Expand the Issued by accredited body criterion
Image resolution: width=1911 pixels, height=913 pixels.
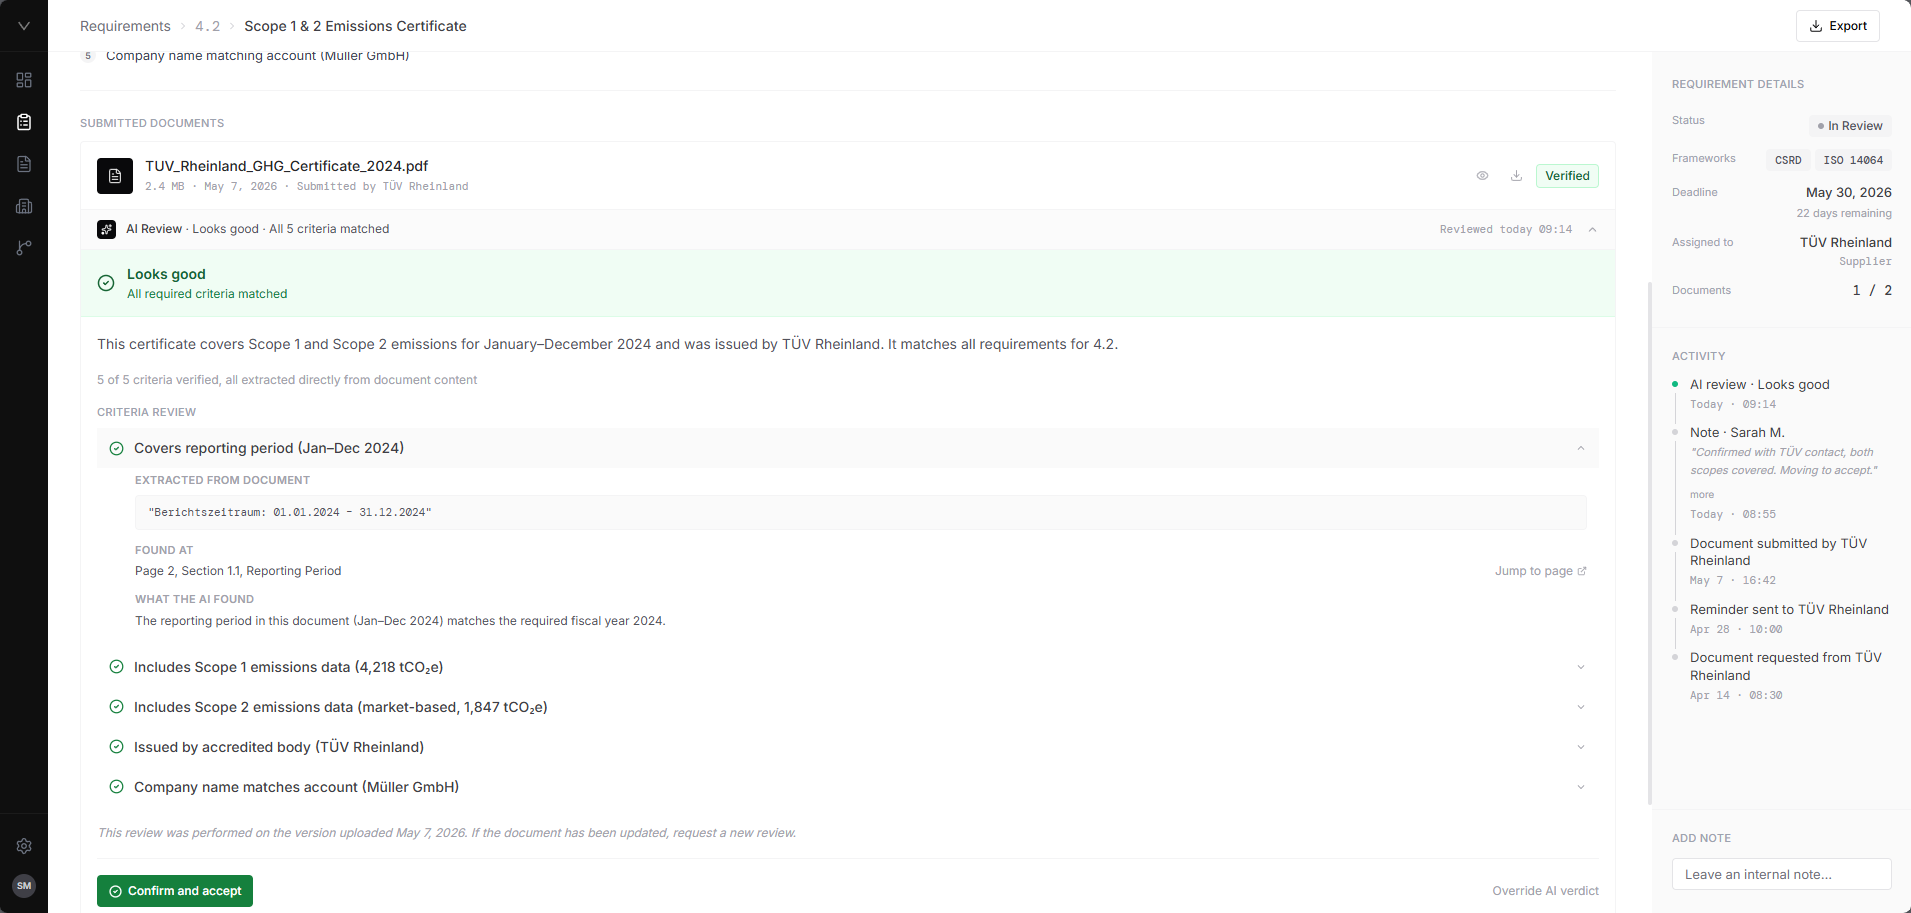(1581, 747)
